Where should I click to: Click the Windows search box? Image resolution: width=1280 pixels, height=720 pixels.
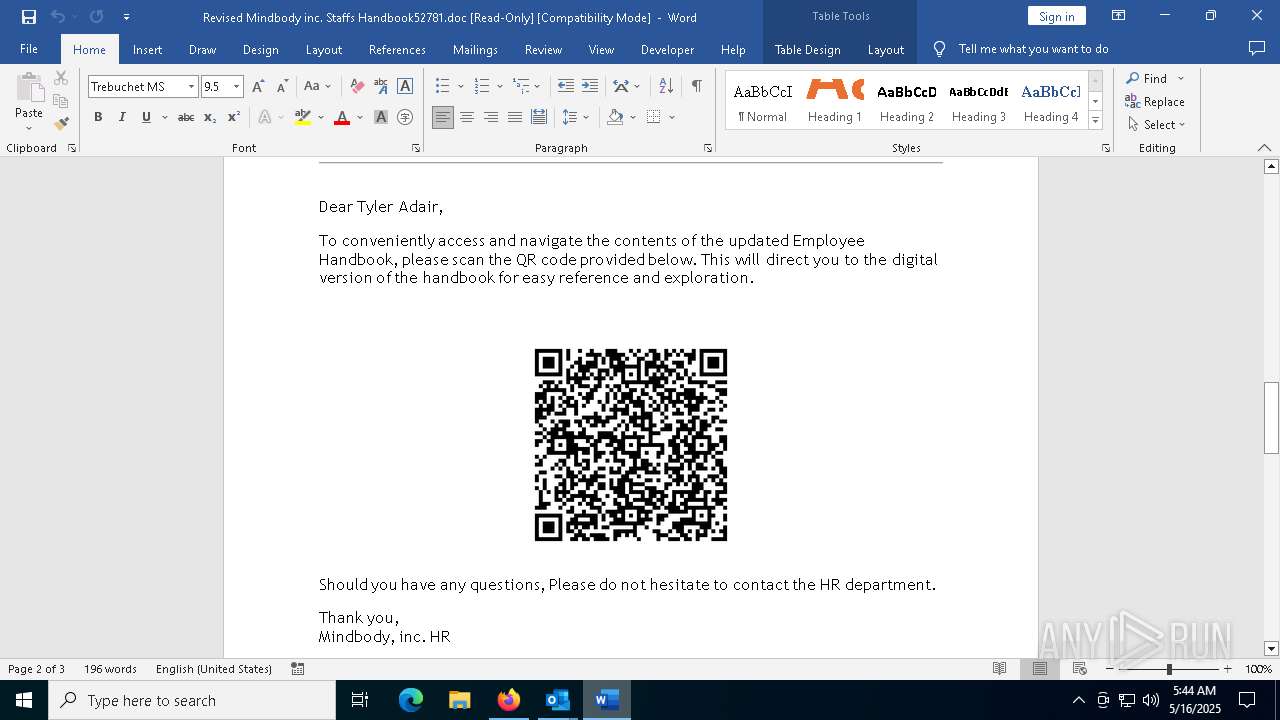(192, 700)
